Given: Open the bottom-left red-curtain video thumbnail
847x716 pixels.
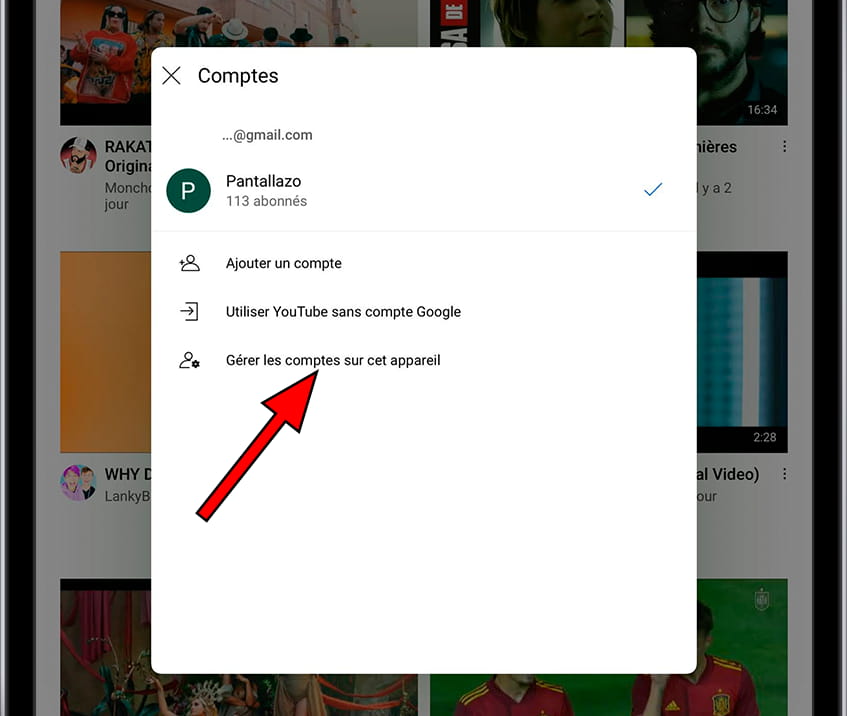Looking at the screenshot, I should (x=106, y=647).
